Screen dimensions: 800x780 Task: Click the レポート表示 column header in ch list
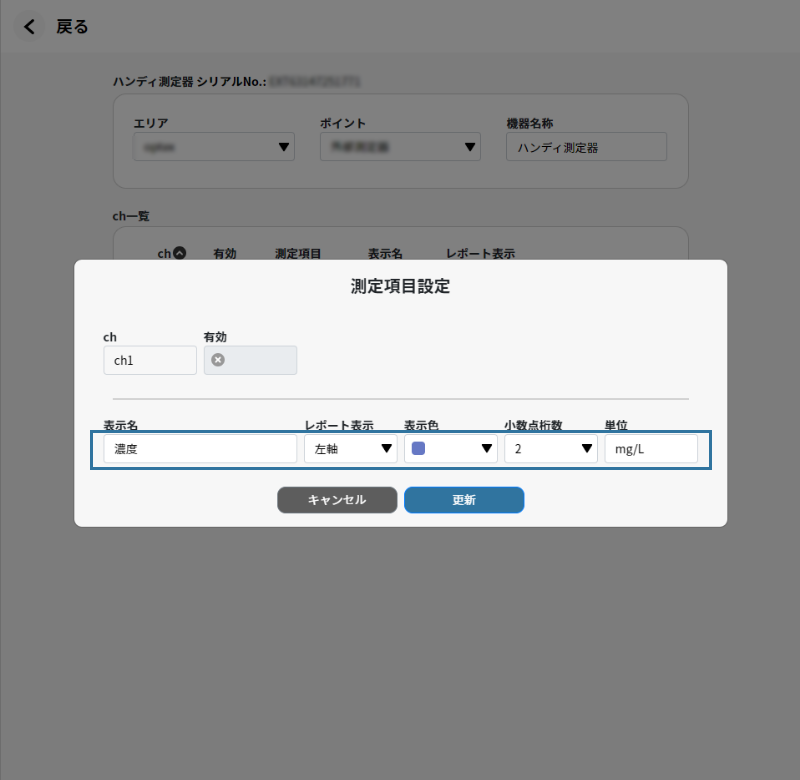point(481,254)
